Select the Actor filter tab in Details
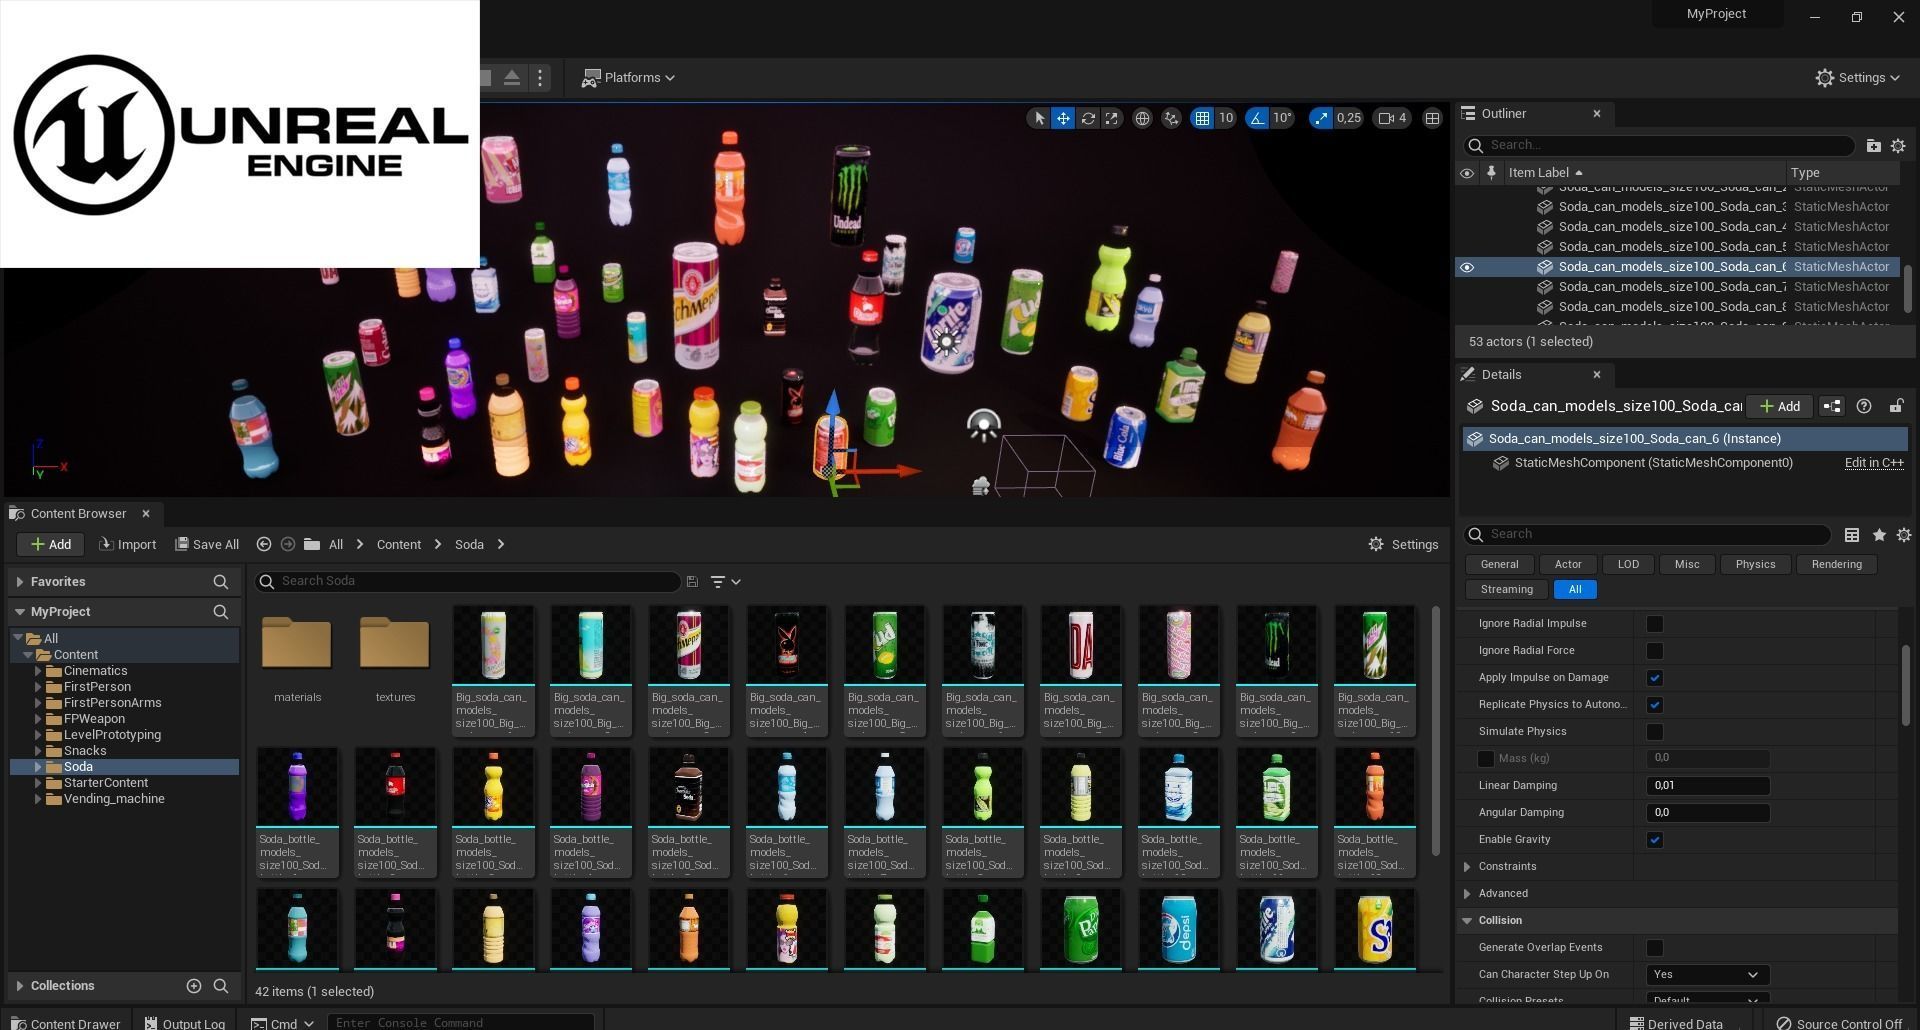The width and height of the screenshot is (1920, 1030). click(x=1568, y=565)
